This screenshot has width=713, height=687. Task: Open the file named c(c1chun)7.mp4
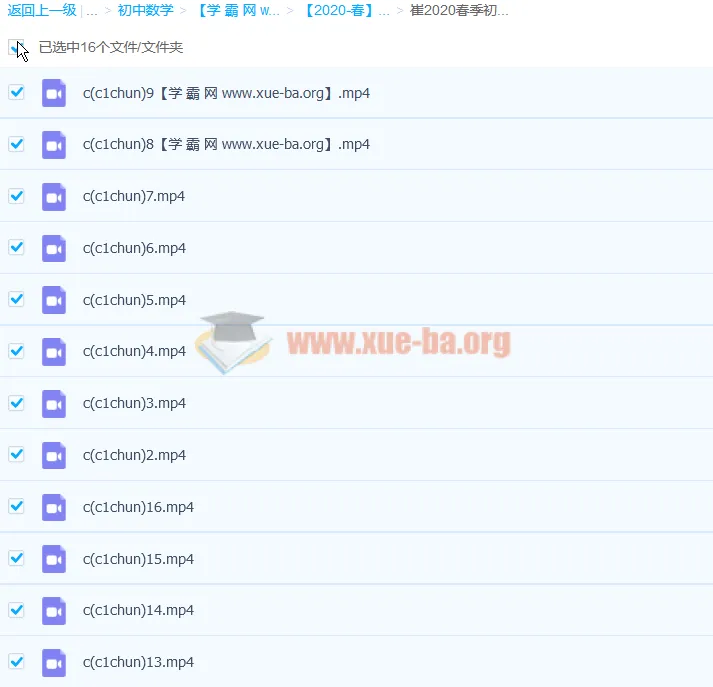(x=134, y=197)
